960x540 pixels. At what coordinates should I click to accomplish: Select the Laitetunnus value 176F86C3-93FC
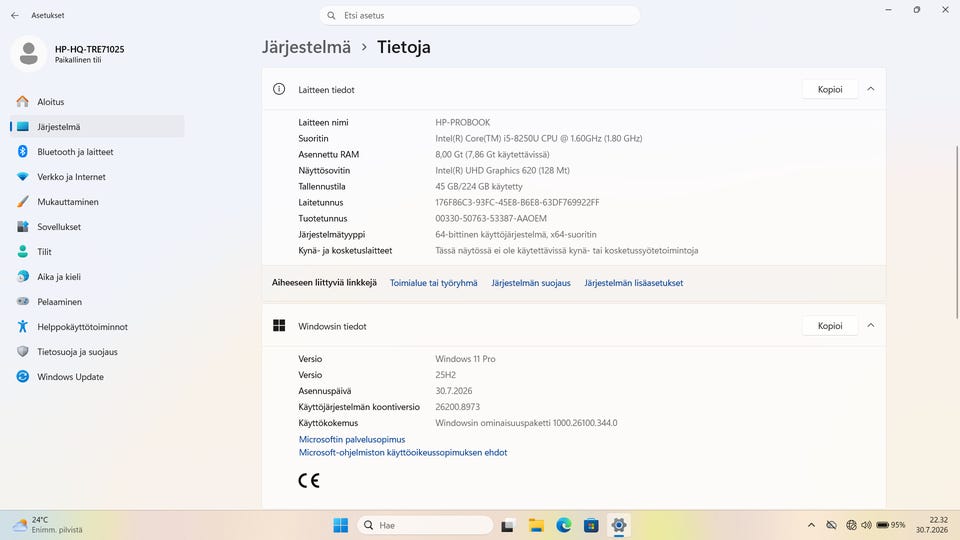click(x=517, y=203)
